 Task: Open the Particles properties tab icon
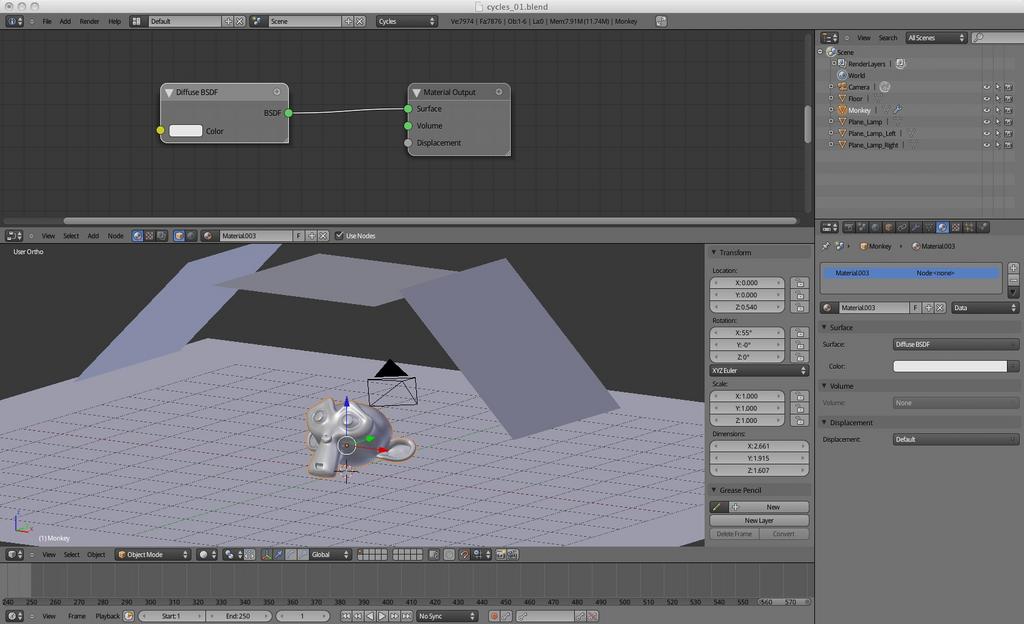point(969,227)
